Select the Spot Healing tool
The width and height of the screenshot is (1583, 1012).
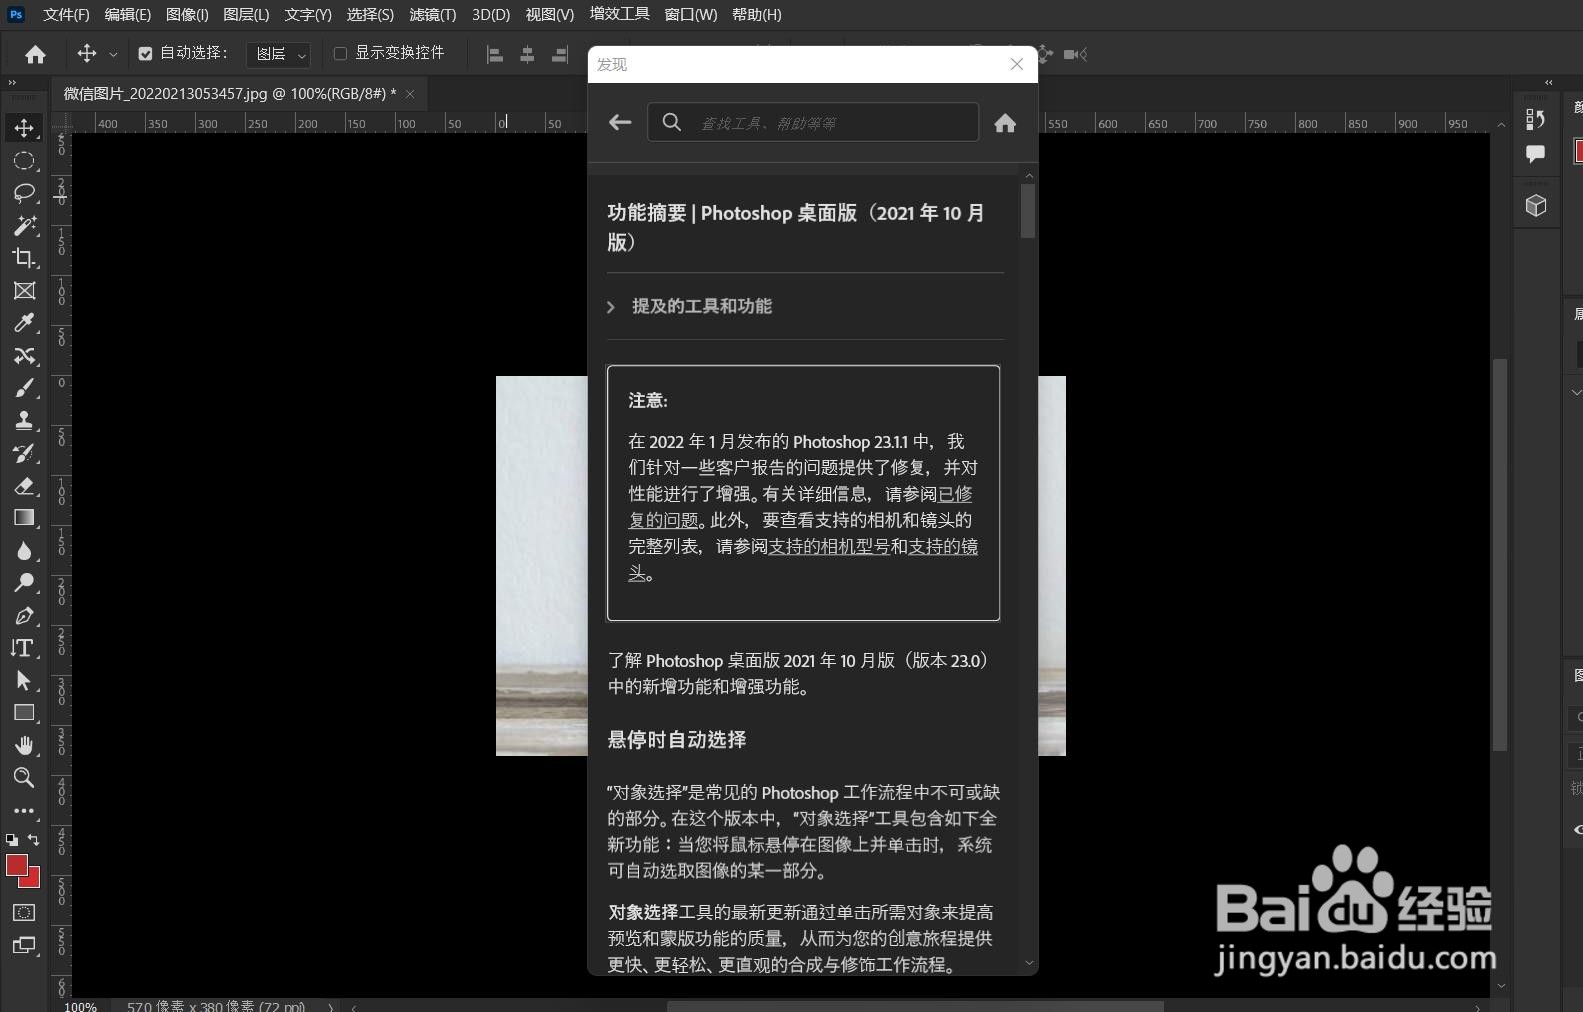[24, 356]
